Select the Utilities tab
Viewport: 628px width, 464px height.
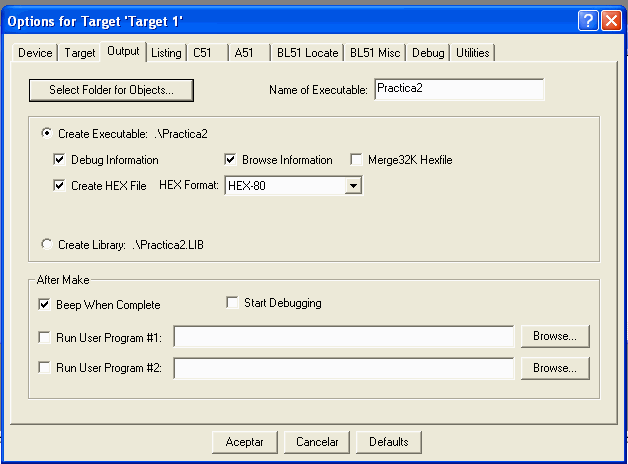(473, 53)
